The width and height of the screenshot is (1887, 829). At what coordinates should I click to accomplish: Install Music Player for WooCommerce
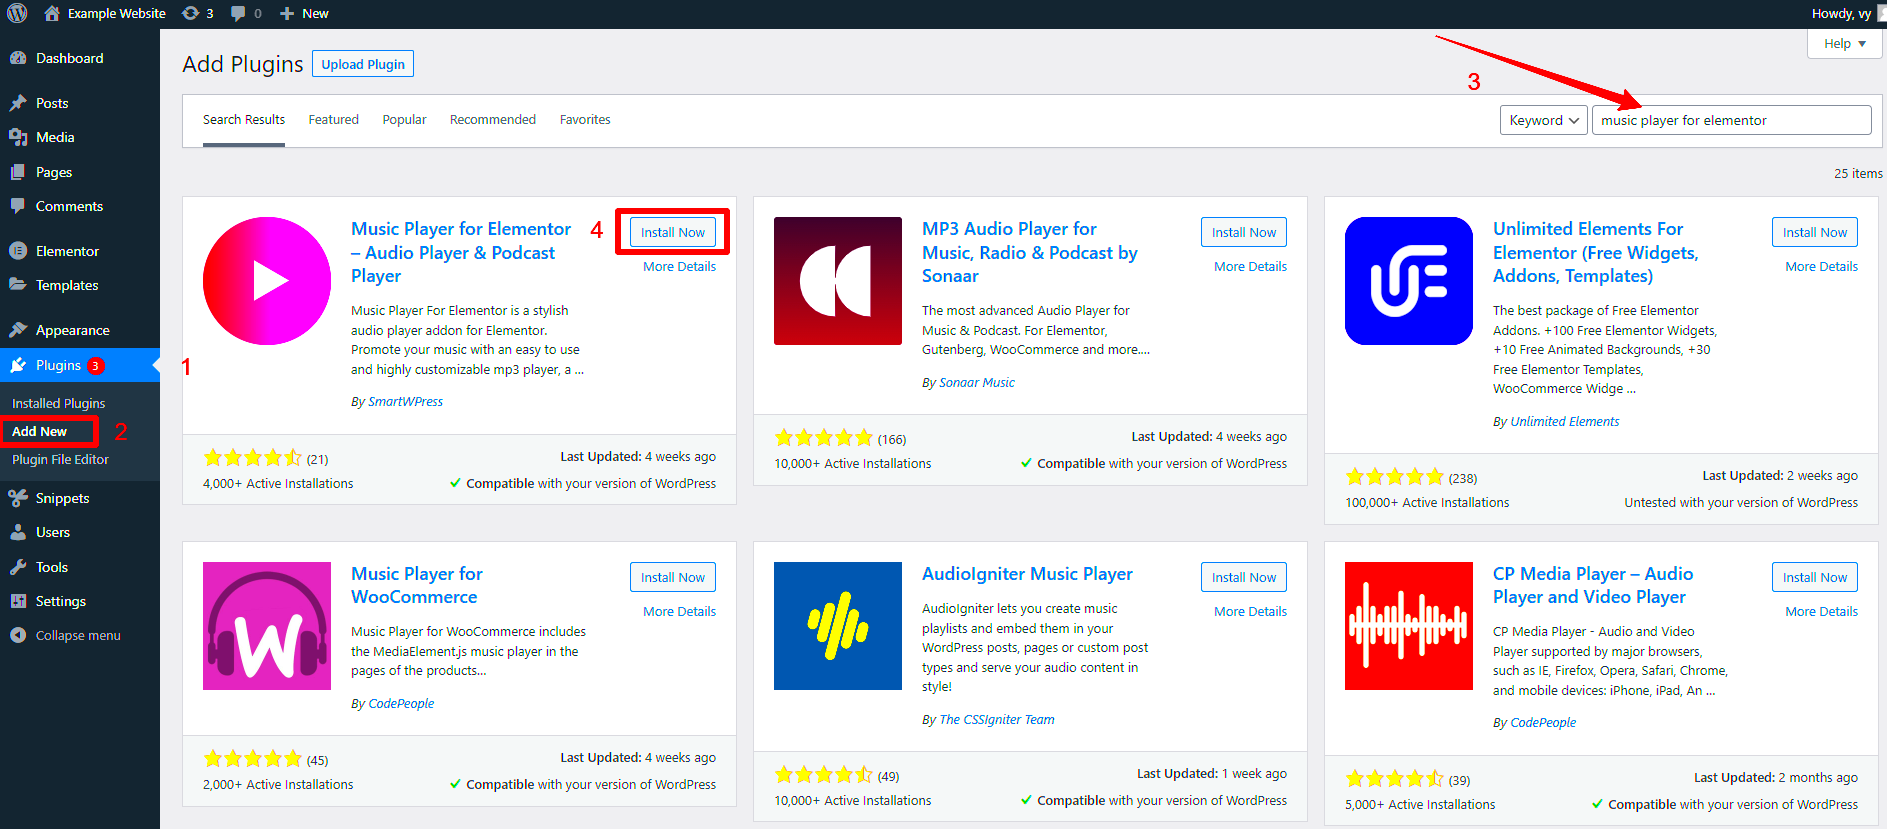click(673, 577)
